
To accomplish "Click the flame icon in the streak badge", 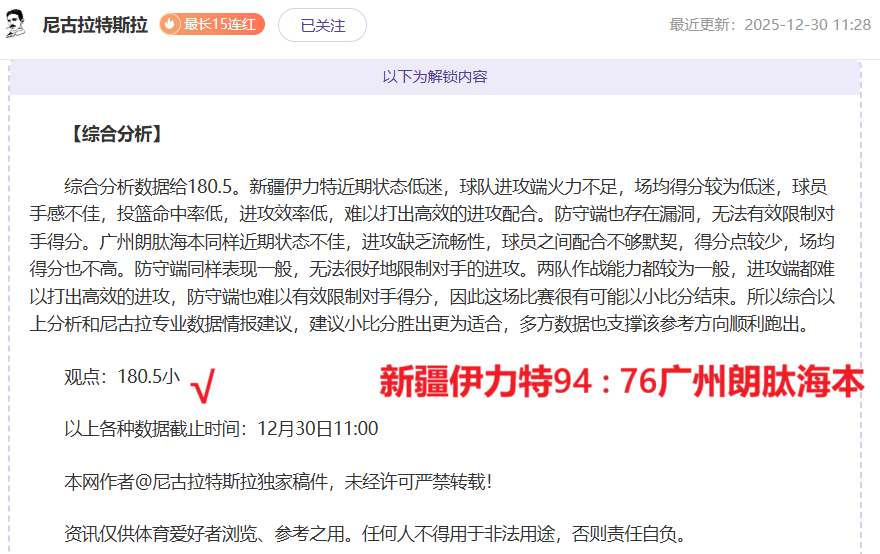I will pos(171,25).
